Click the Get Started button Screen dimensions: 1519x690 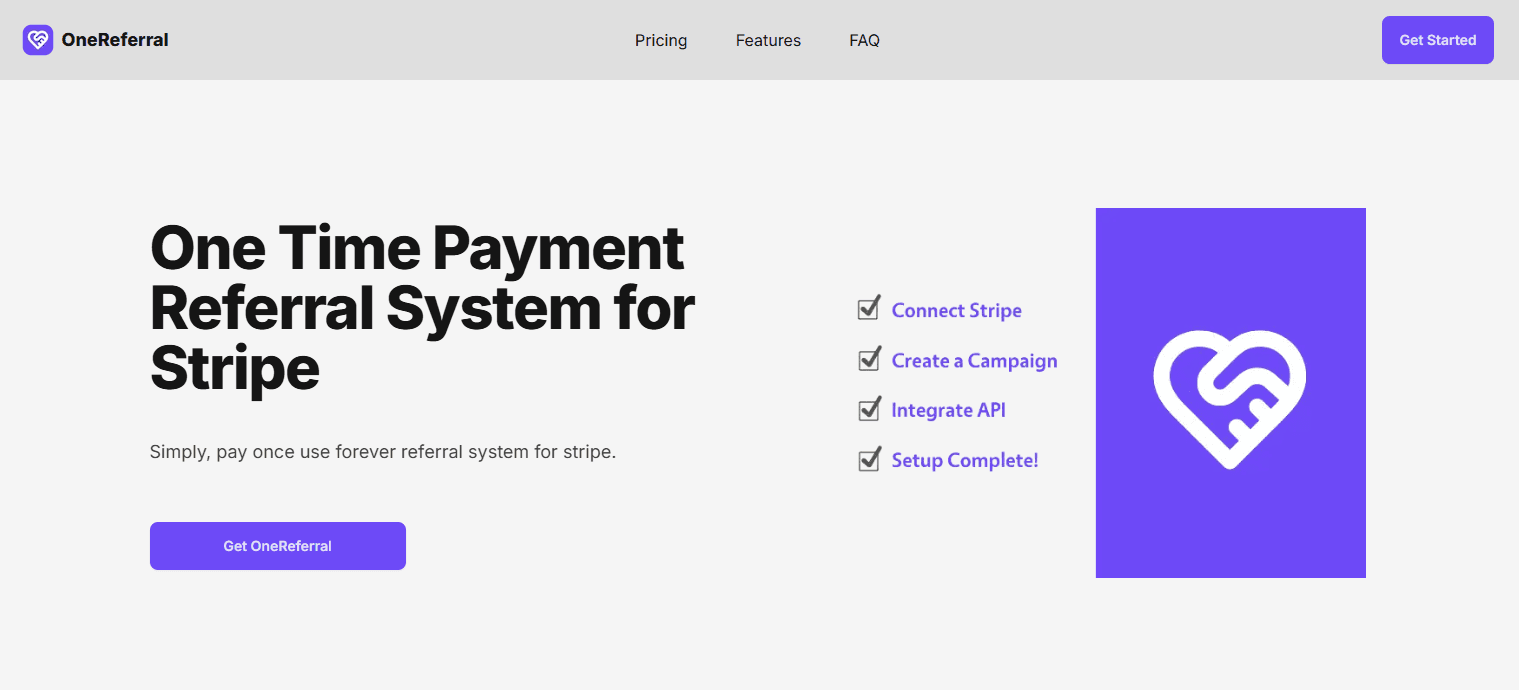[1437, 40]
